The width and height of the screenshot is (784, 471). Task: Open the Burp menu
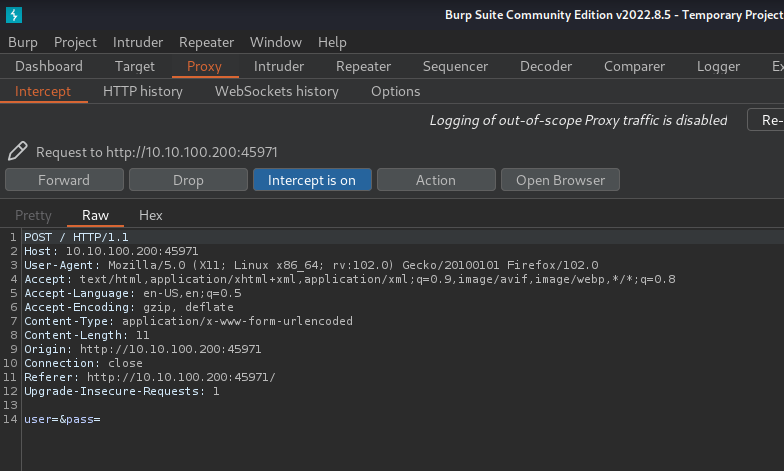[x=23, y=42]
